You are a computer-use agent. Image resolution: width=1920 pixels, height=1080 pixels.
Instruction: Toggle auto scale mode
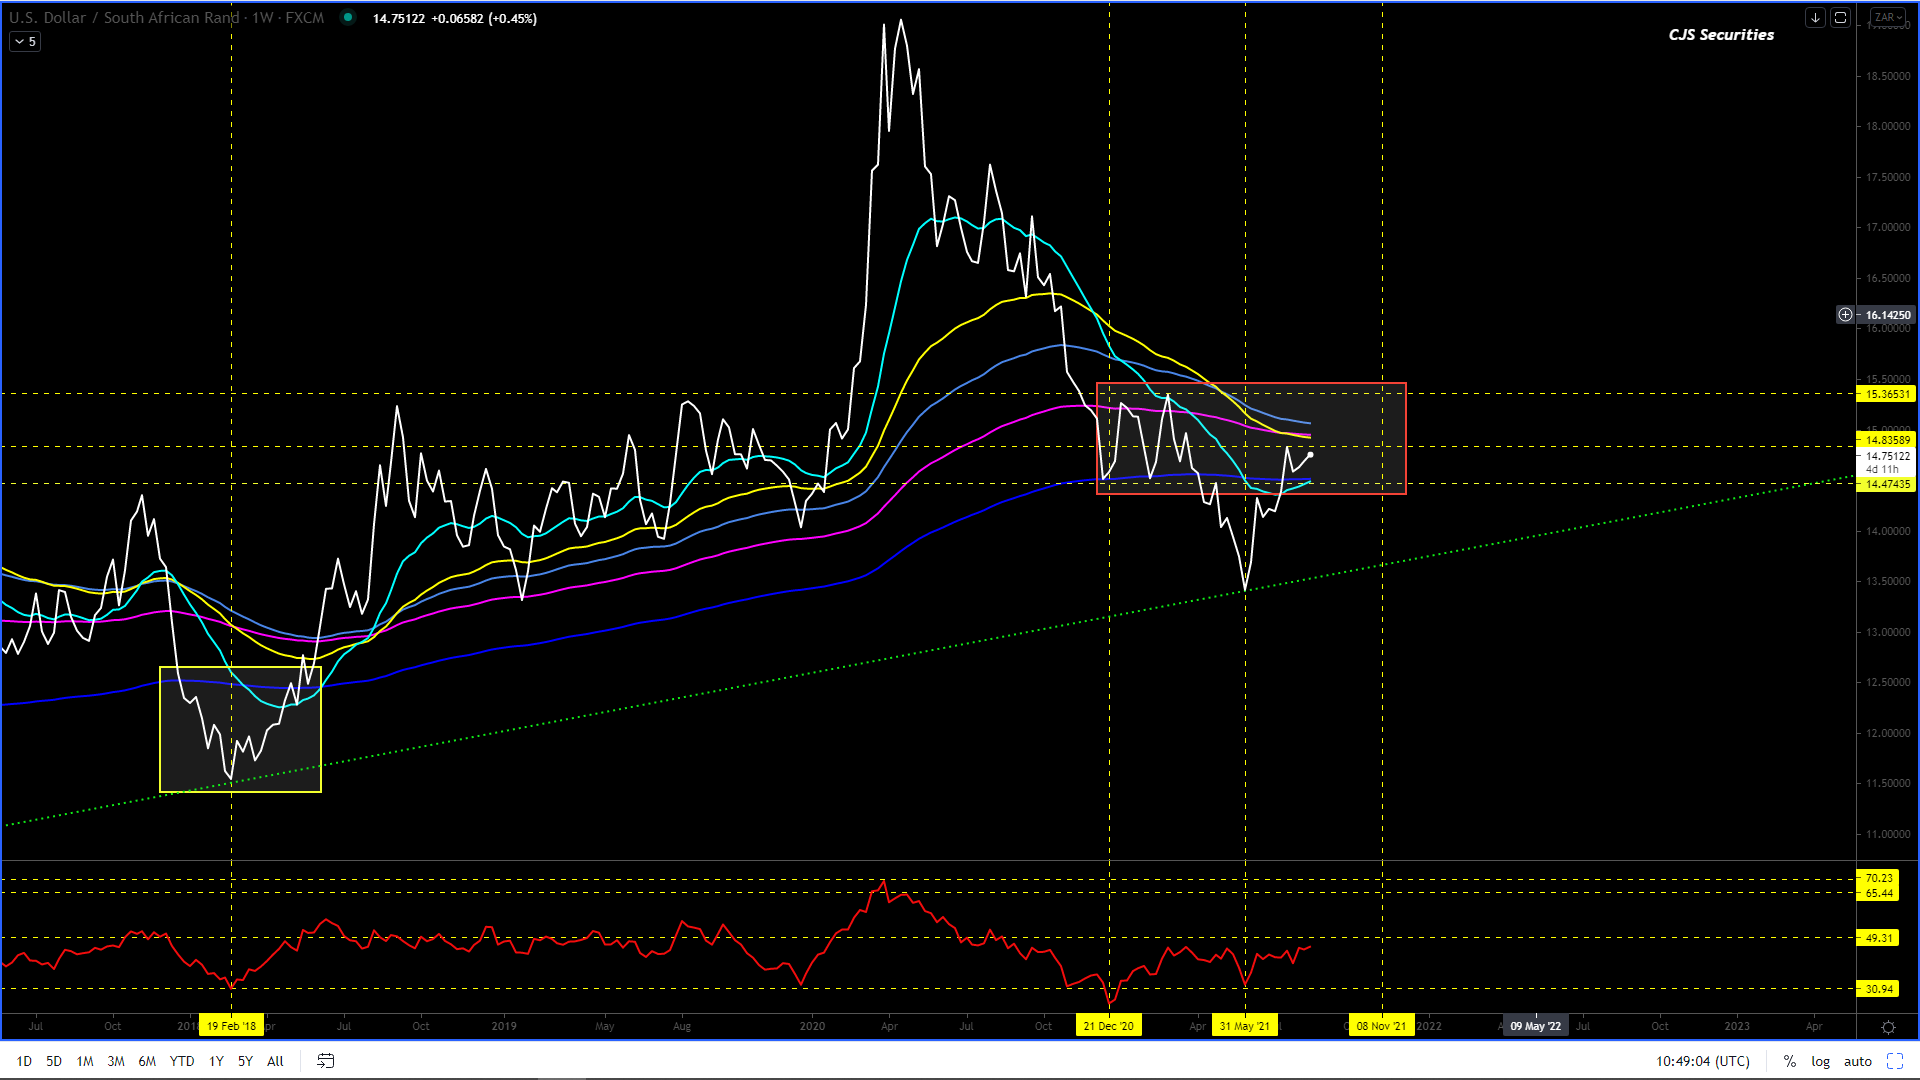tap(1858, 1061)
